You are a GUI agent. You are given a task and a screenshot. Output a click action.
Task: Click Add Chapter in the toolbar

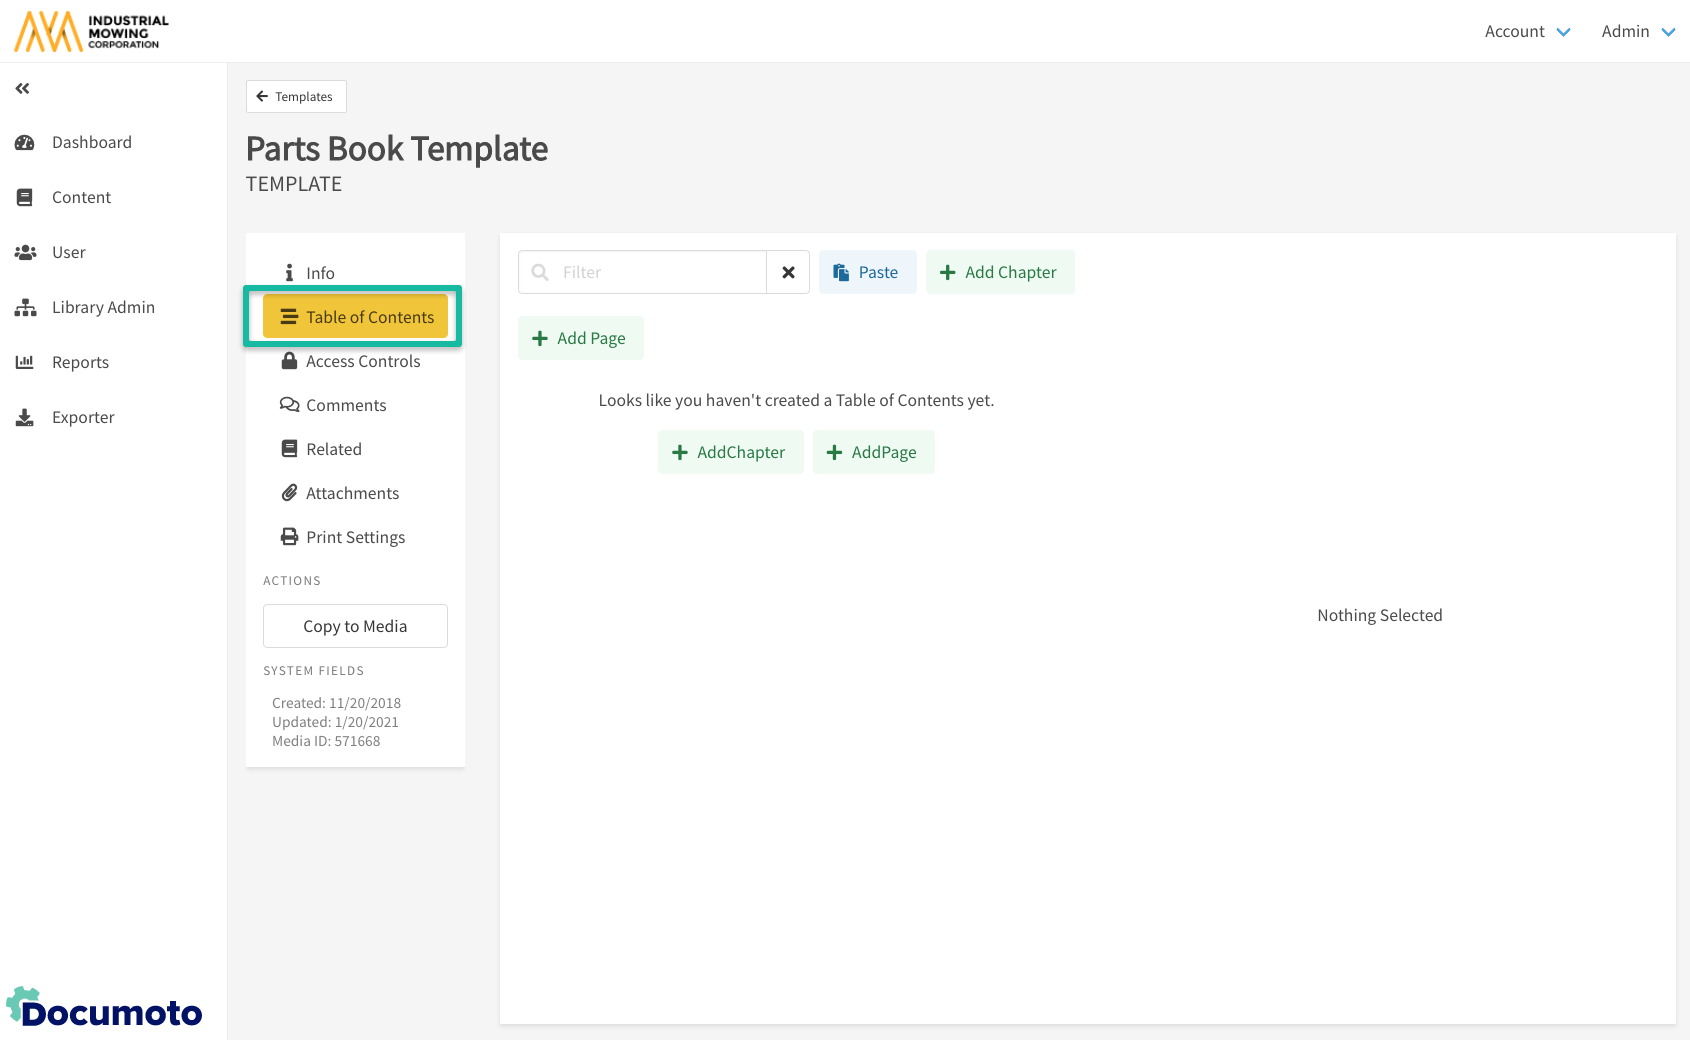pyautogui.click(x=999, y=272)
